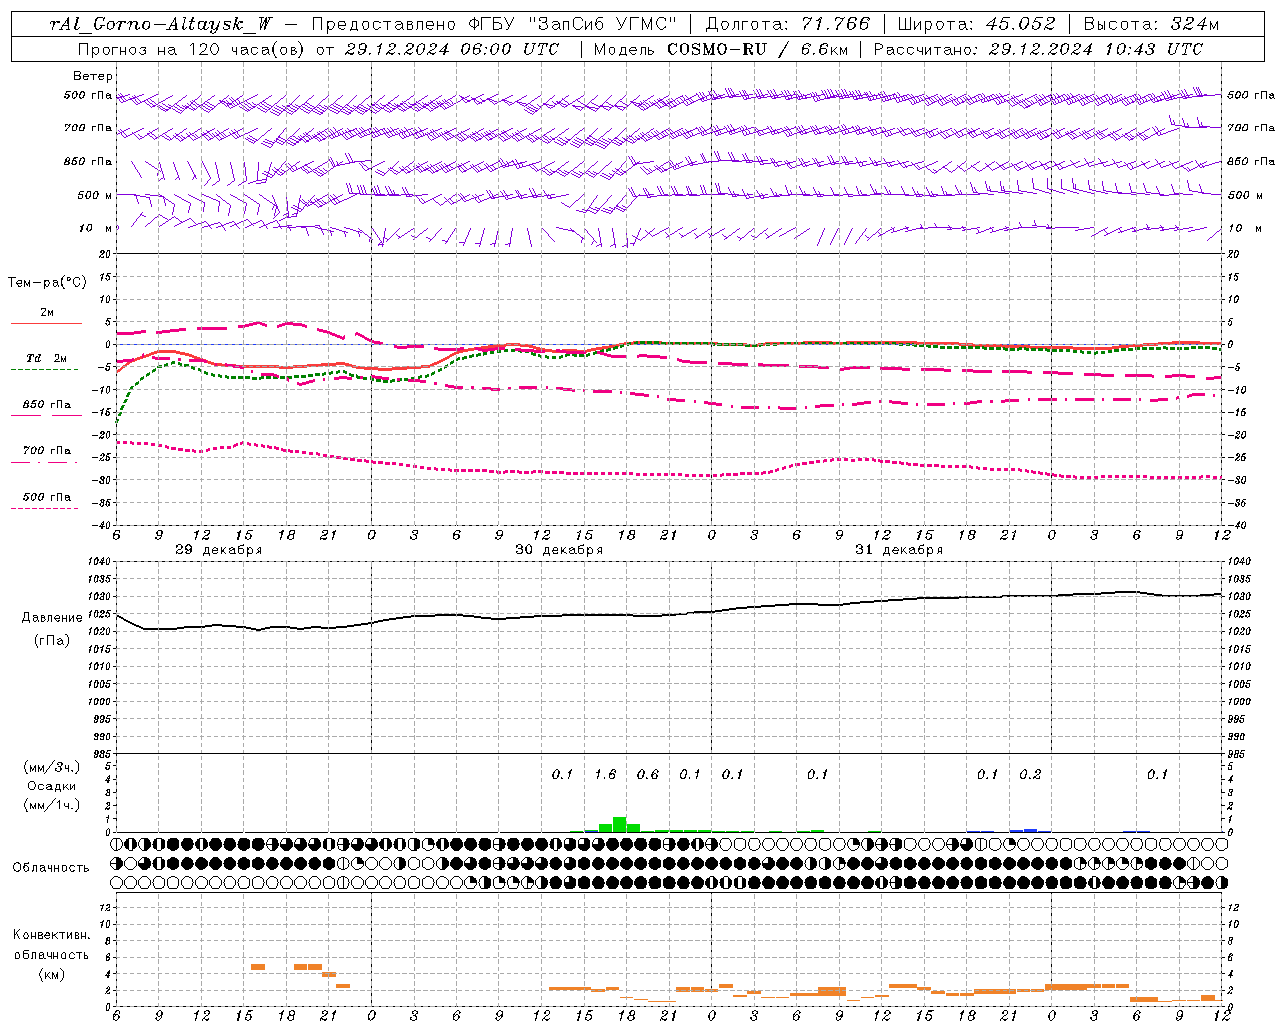Screen dimensions: 1280x1024
Task: Click the Давление pressure label
Action: (52, 618)
